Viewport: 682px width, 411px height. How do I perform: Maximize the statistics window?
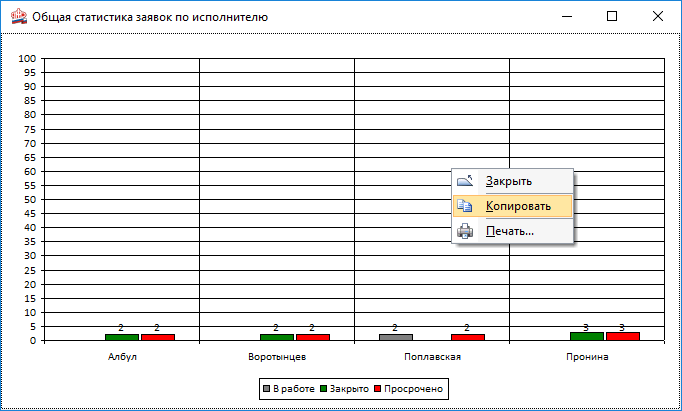[612, 16]
